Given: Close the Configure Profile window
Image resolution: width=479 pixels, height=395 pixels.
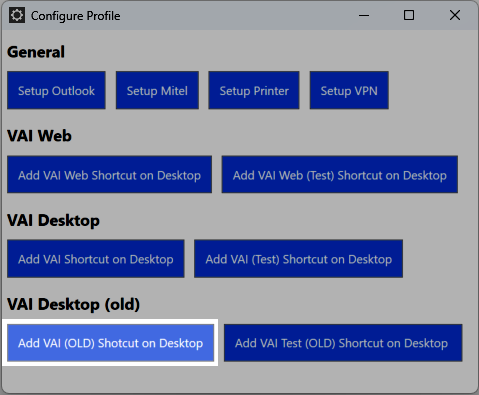Looking at the screenshot, I should pyautogui.click(x=455, y=15).
